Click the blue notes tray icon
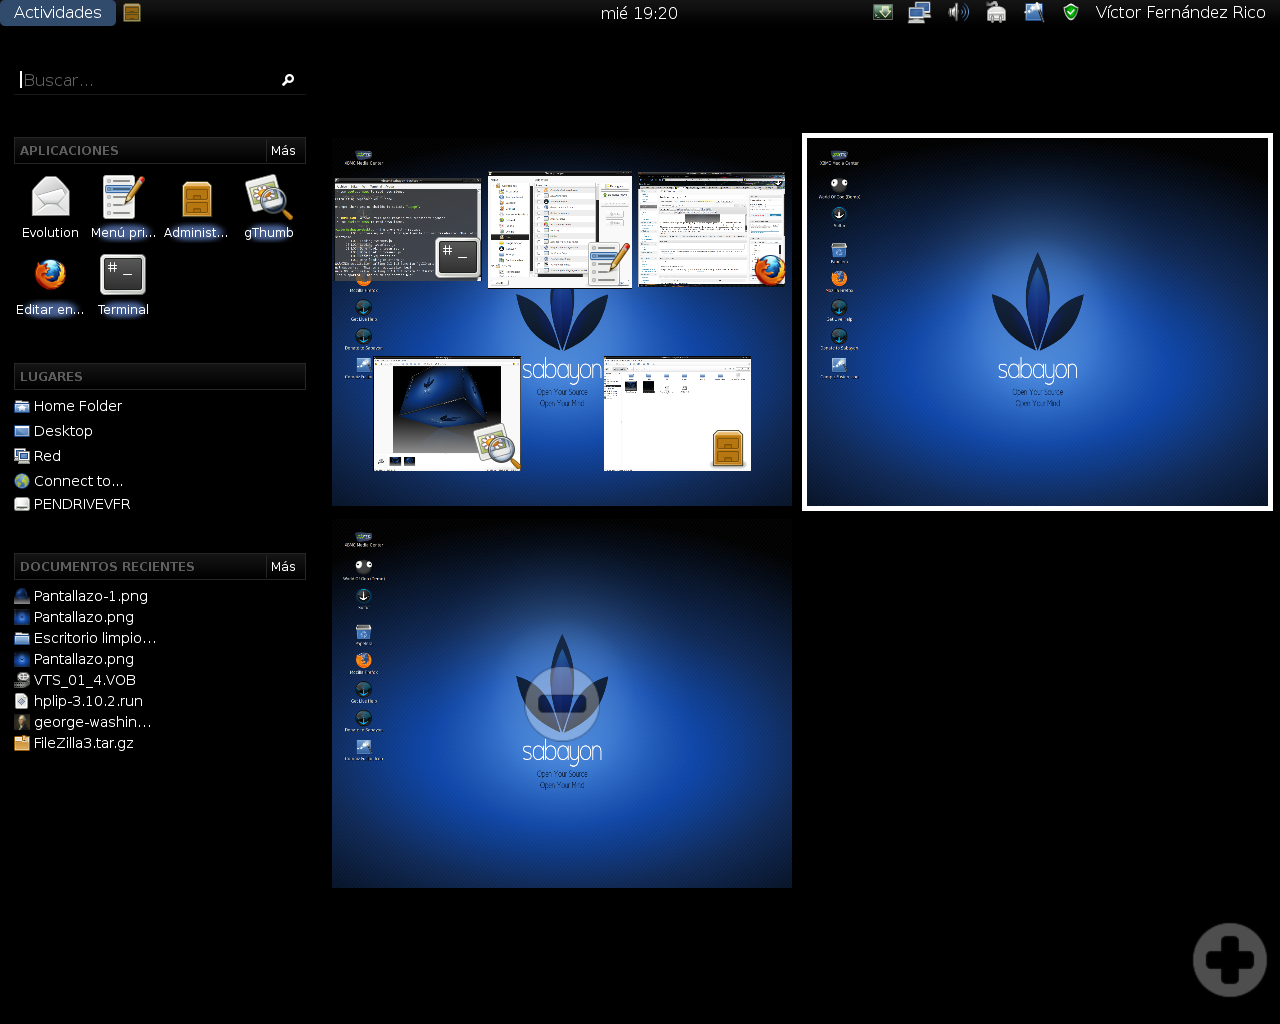The width and height of the screenshot is (1280, 1024). tap(1034, 12)
